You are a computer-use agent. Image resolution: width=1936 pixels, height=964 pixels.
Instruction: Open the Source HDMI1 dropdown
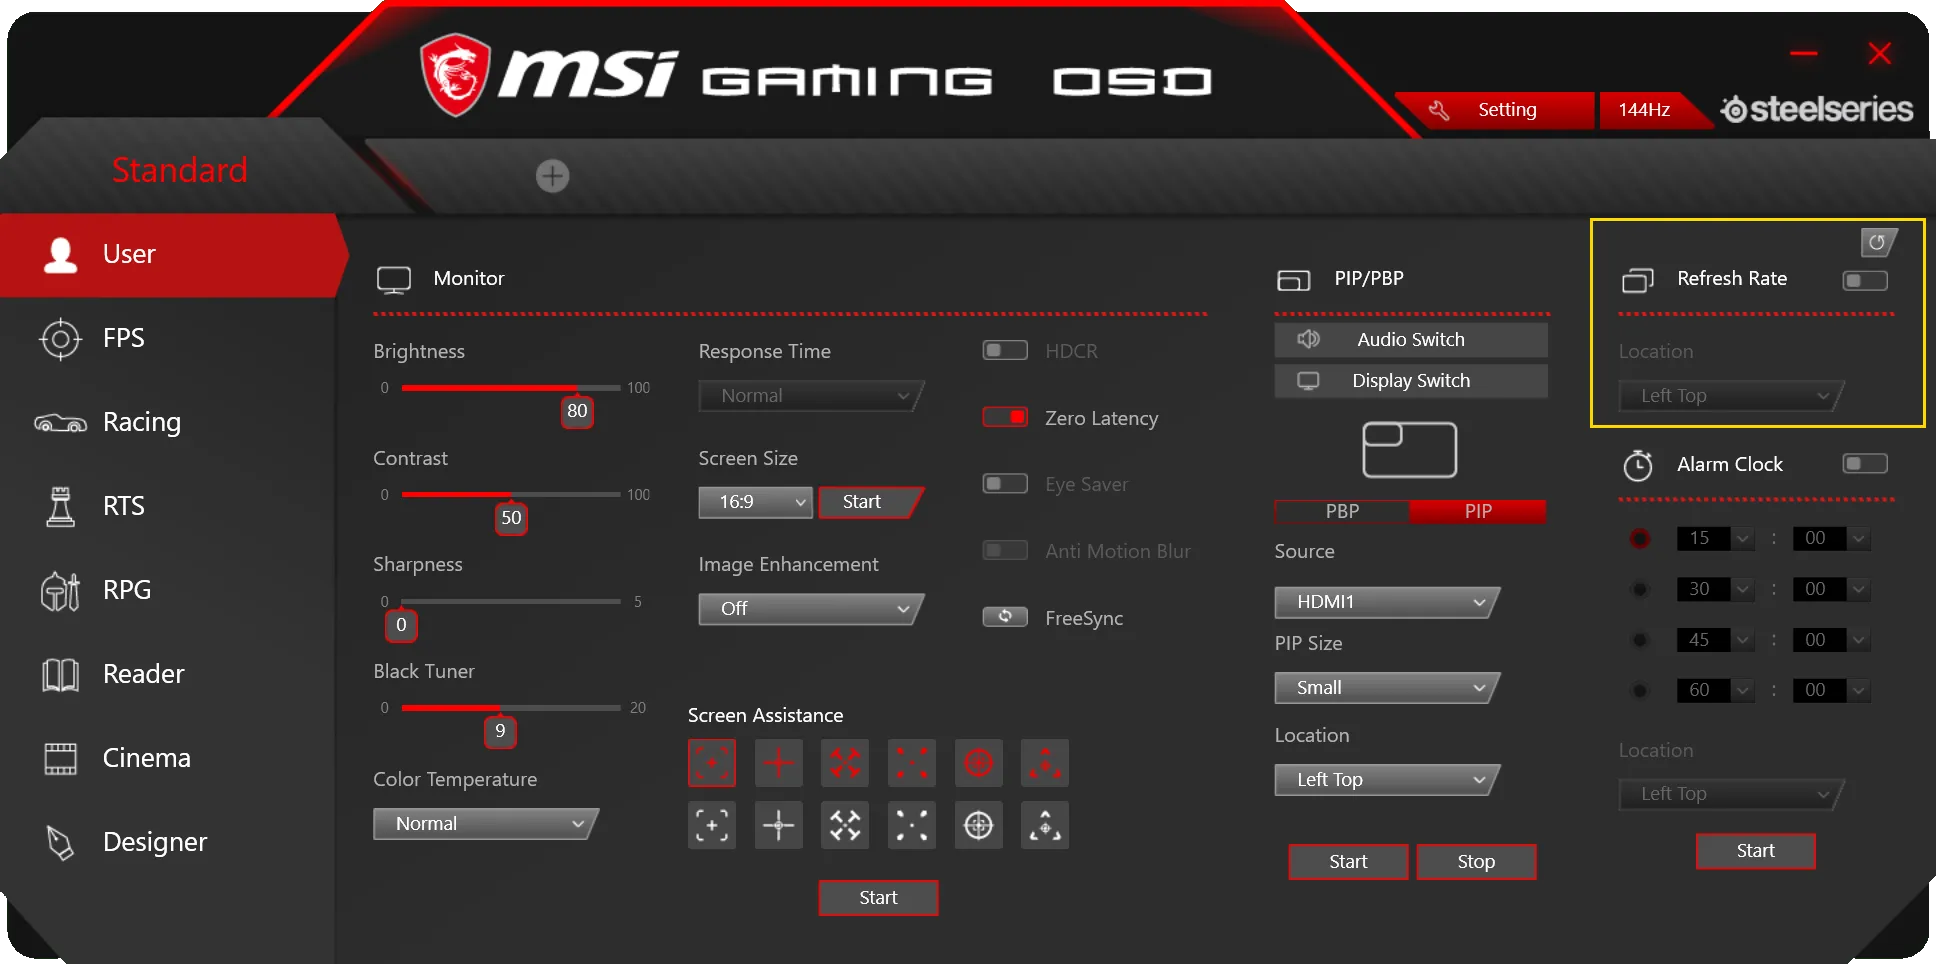(x=1387, y=602)
